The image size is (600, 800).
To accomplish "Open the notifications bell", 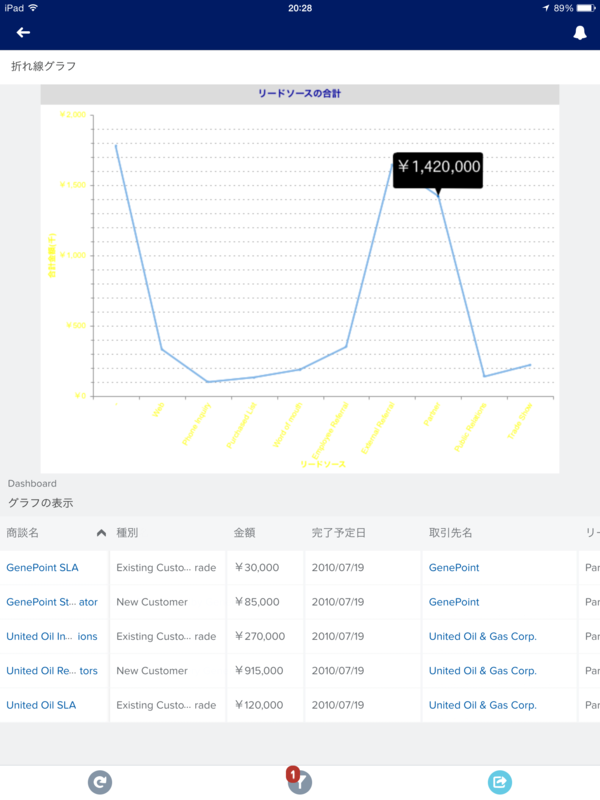I will pyautogui.click(x=580, y=33).
